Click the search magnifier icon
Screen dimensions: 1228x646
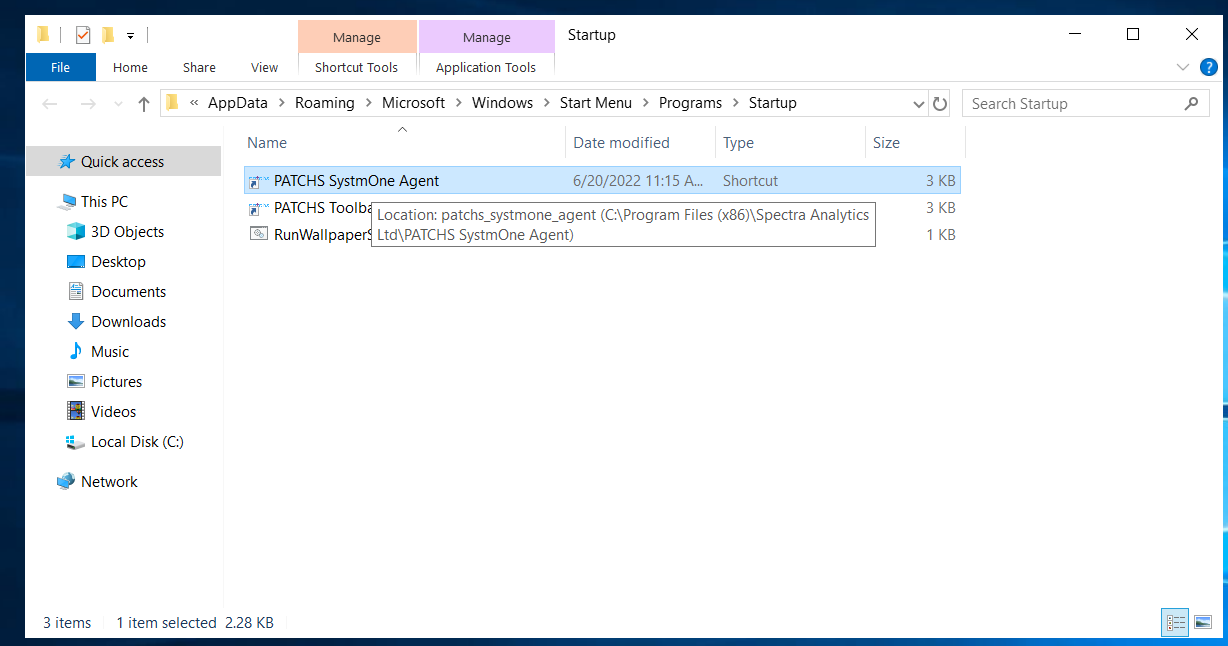[x=1190, y=104]
